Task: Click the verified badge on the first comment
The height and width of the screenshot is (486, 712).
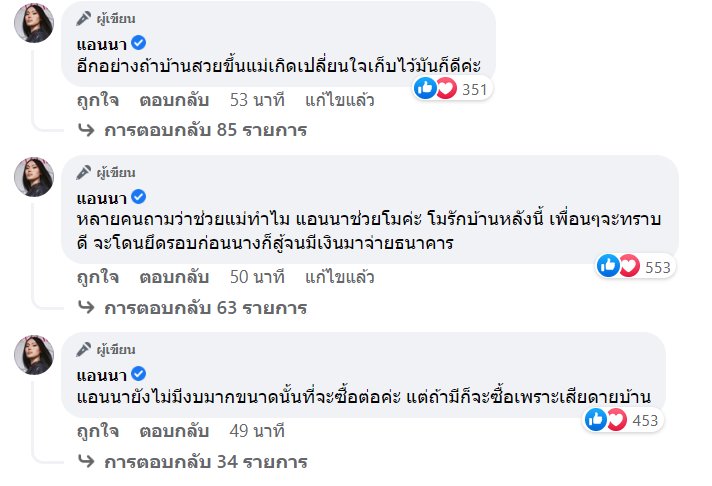Action: coord(140,43)
